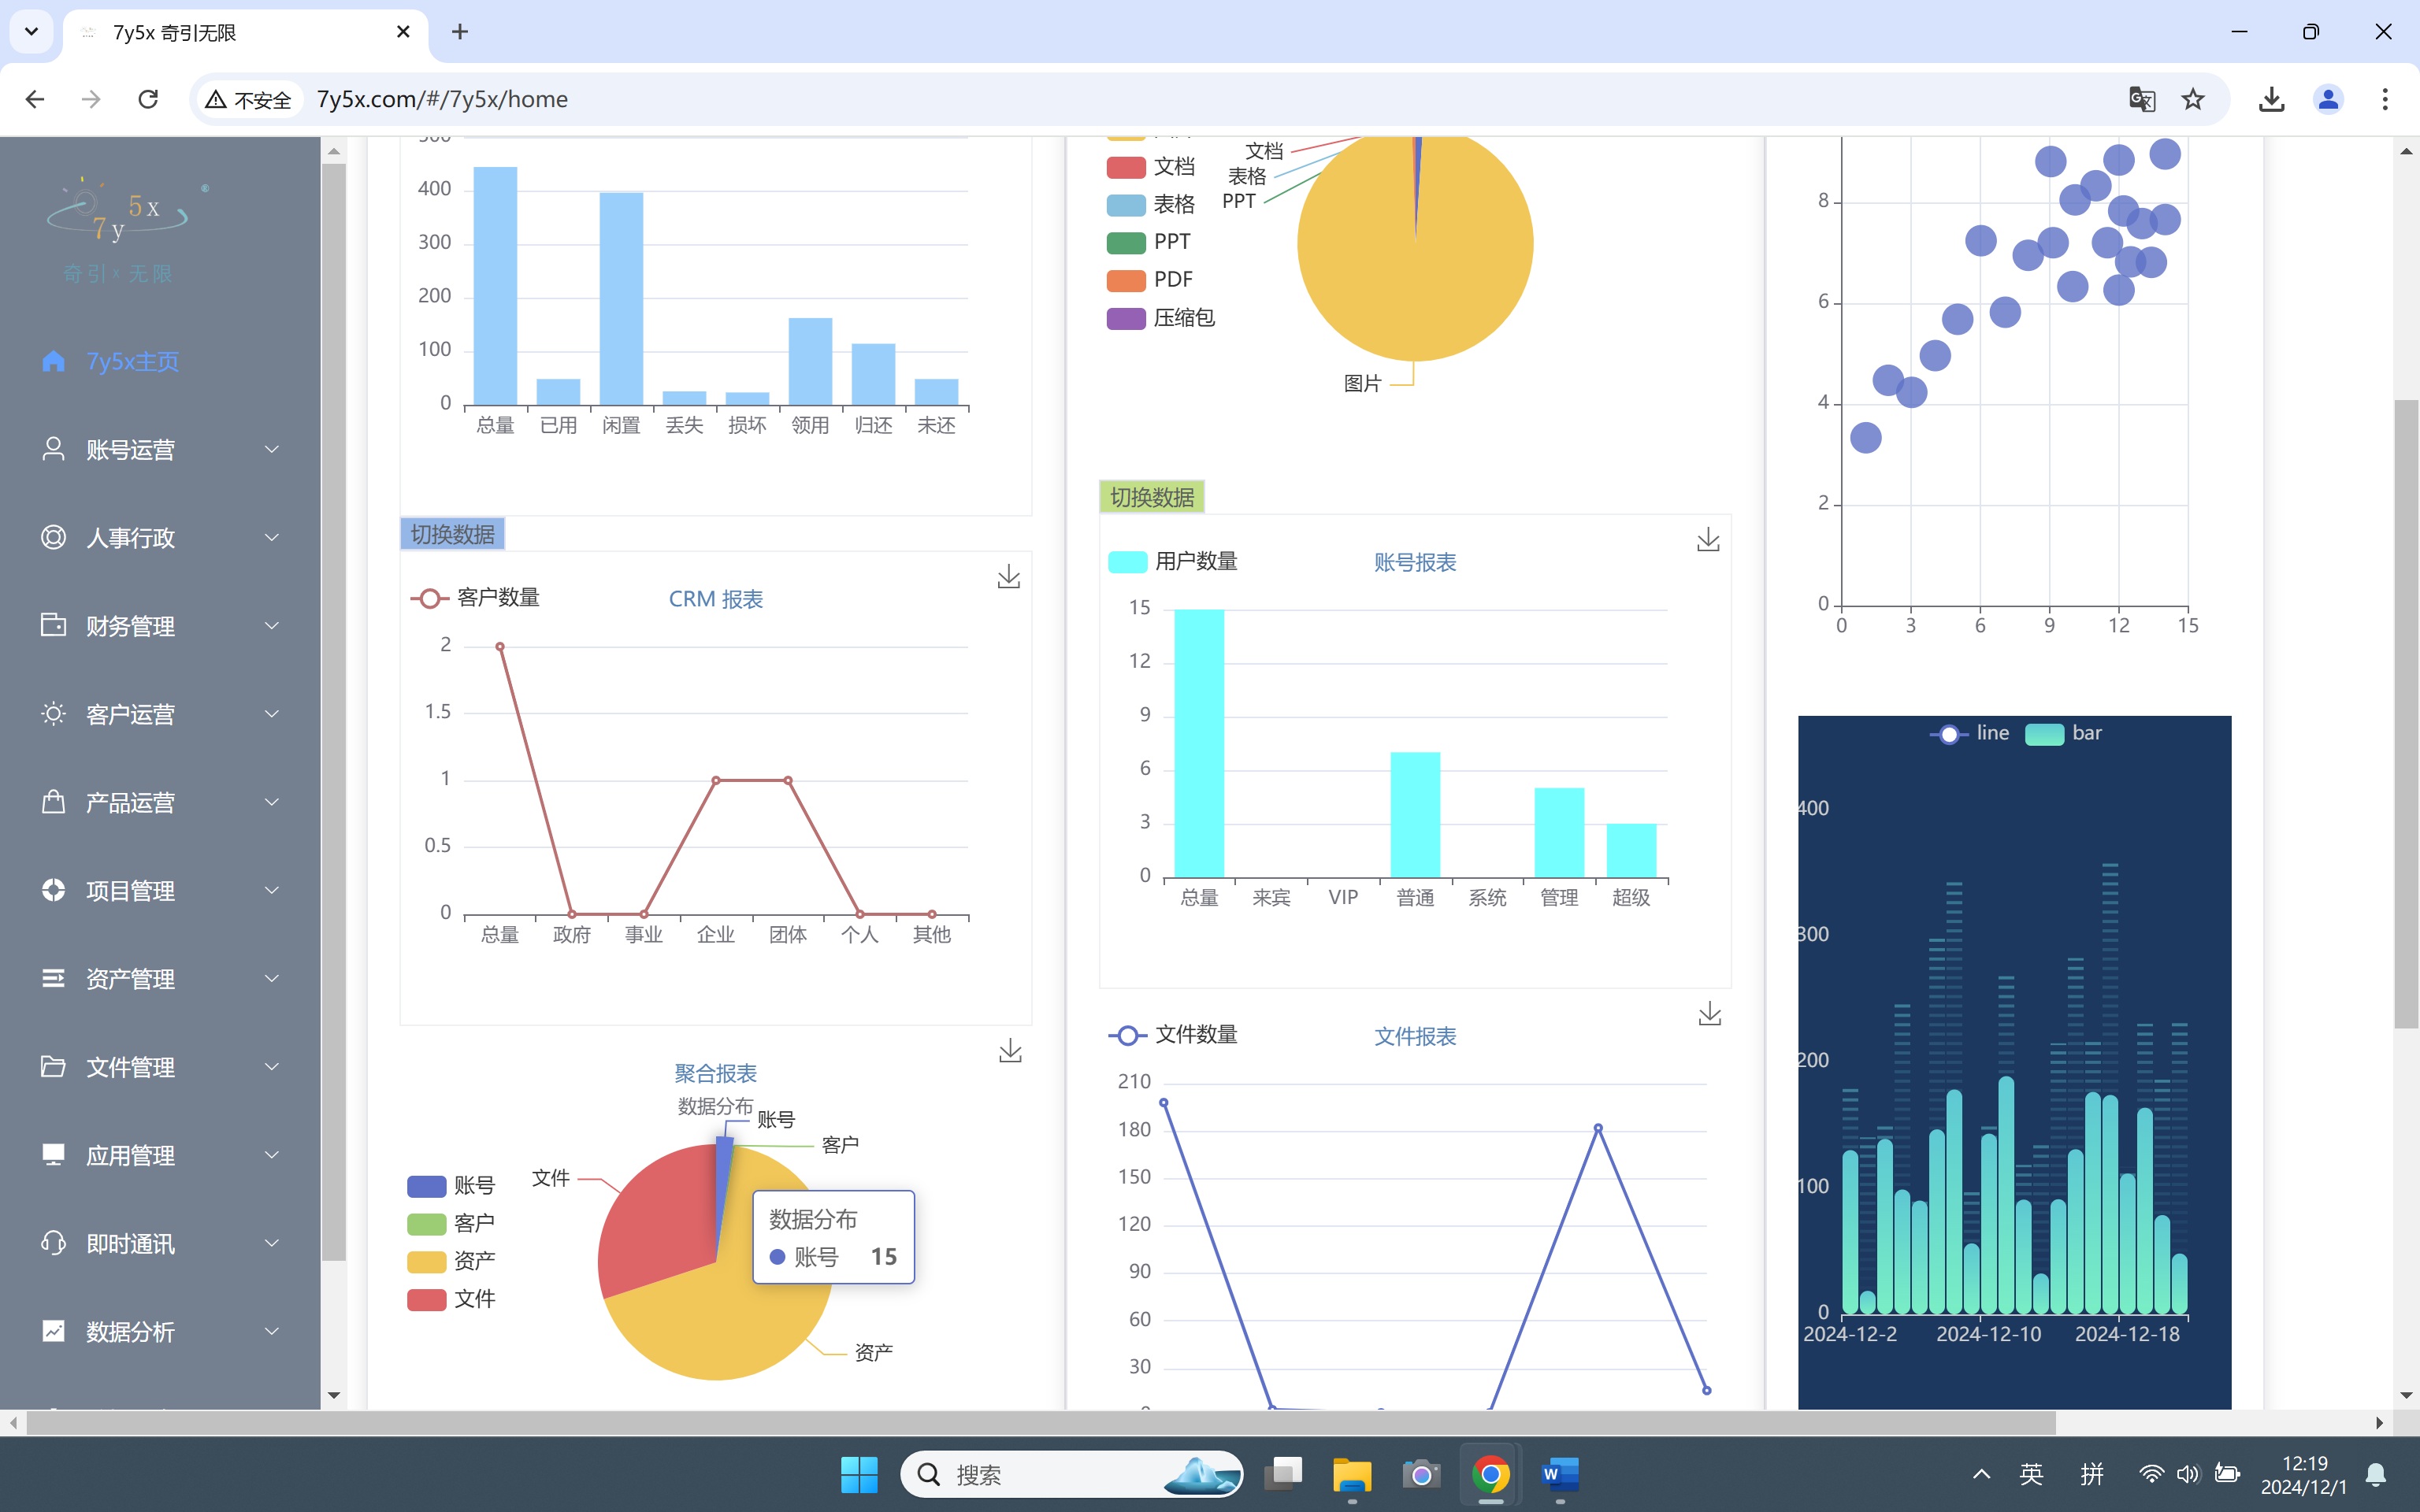Expand the 财务管理 submenu chevron

[x=271, y=626]
